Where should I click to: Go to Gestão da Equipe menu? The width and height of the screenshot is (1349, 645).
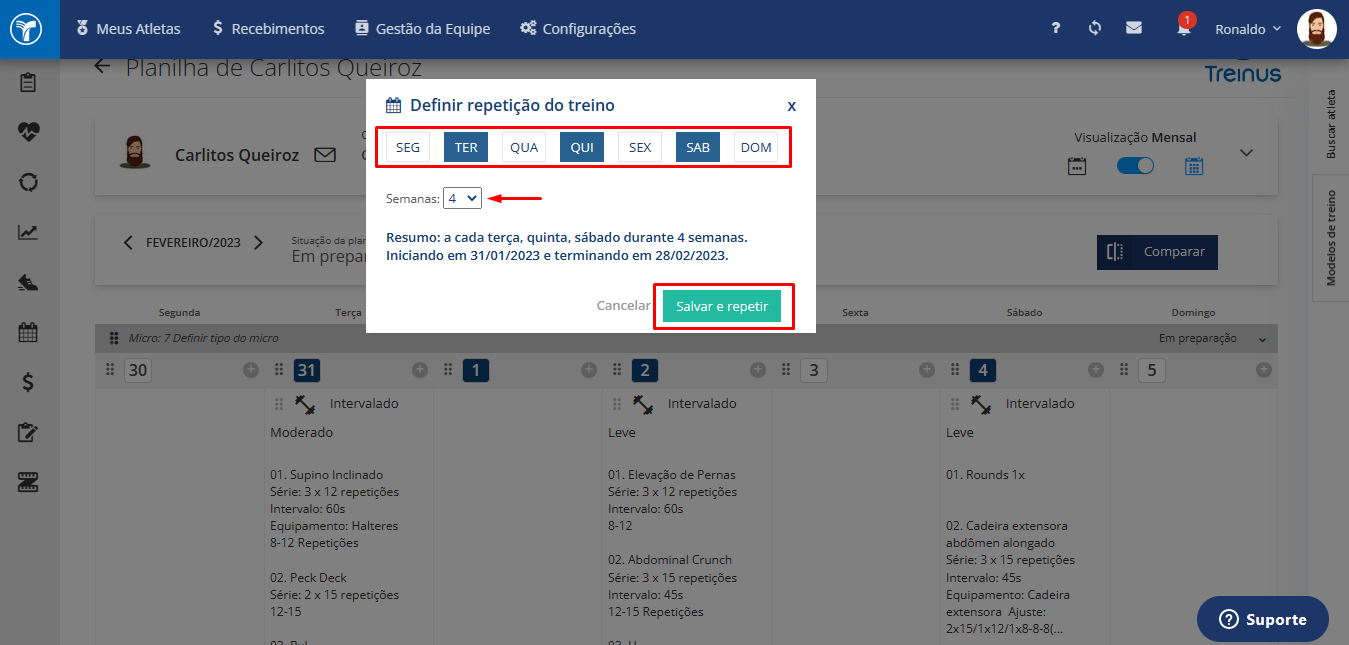[x=422, y=29]
